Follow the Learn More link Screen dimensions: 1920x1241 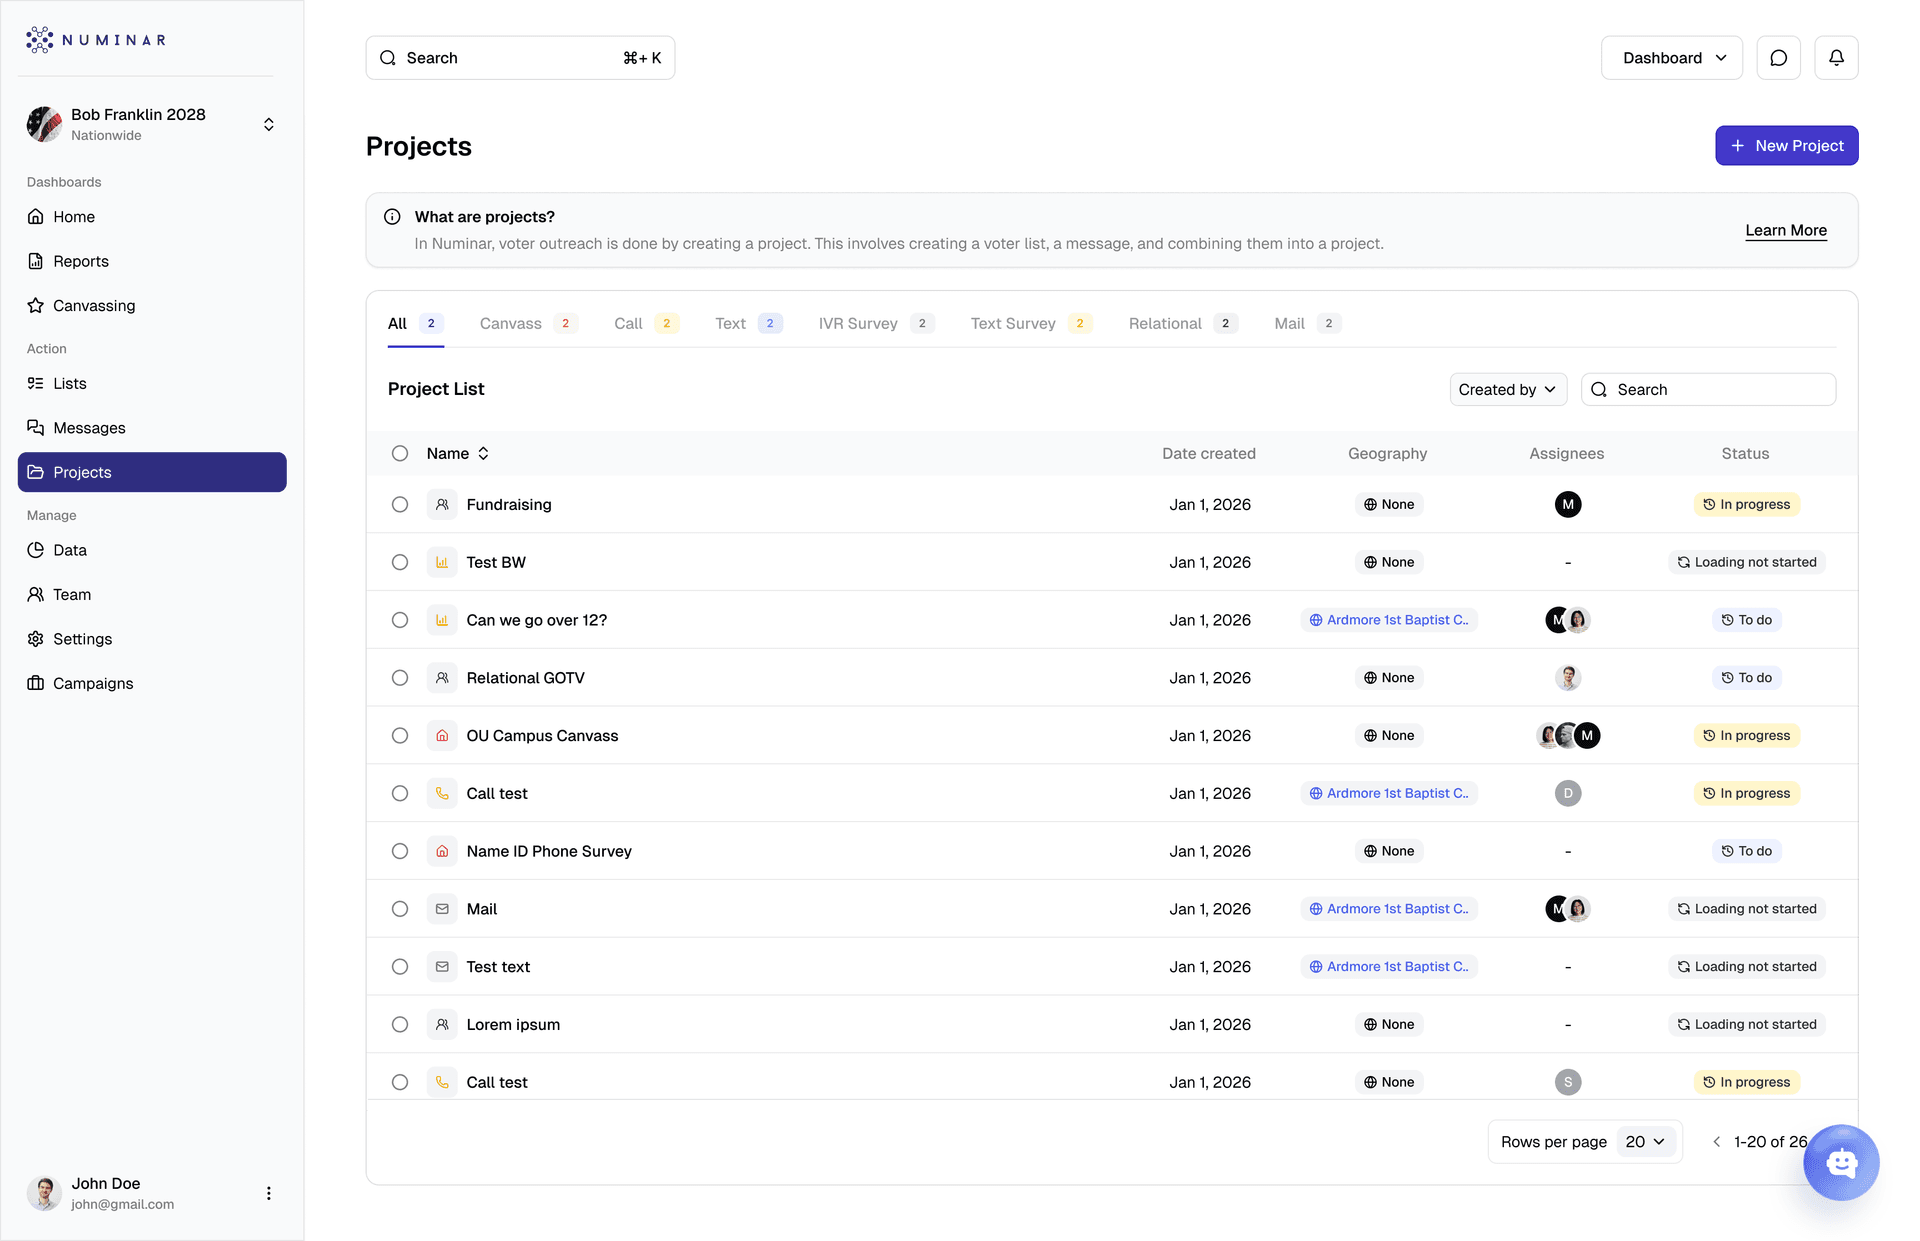pyautogui.click(x=1785, y=231)
